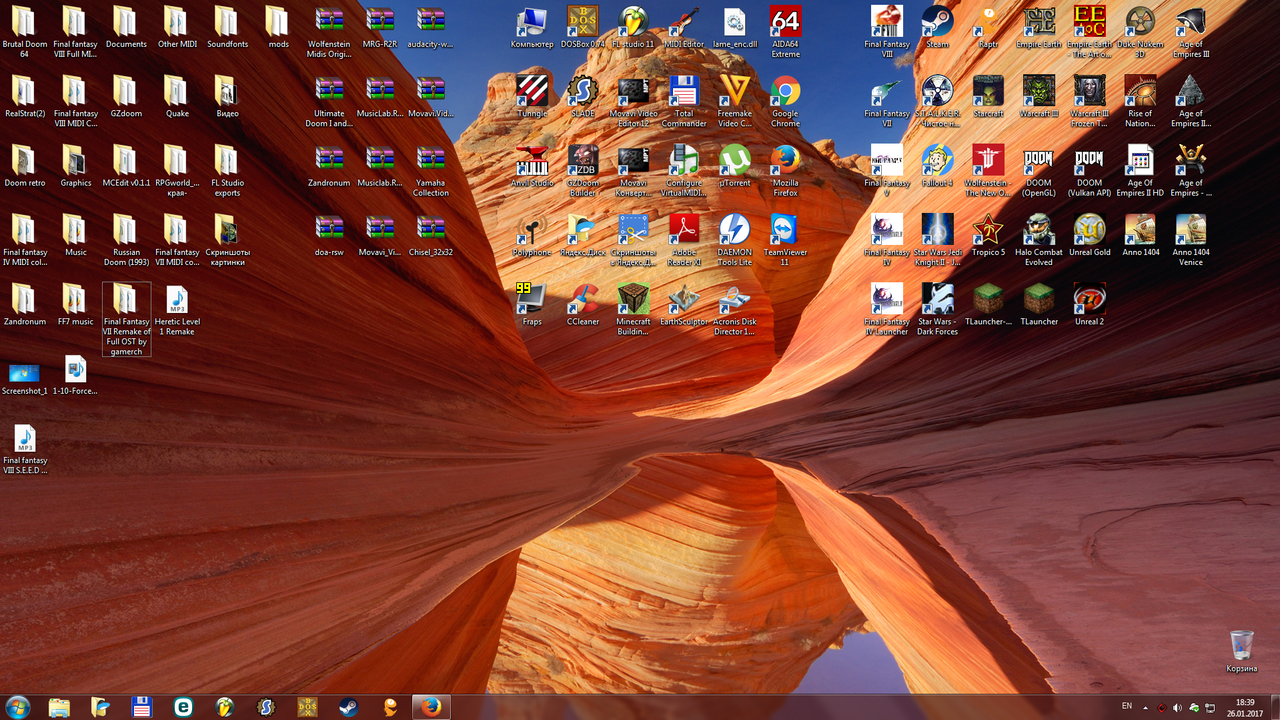
Task: Open the EarthSculptor desktop shortcut
Action: tap(684, 303)
